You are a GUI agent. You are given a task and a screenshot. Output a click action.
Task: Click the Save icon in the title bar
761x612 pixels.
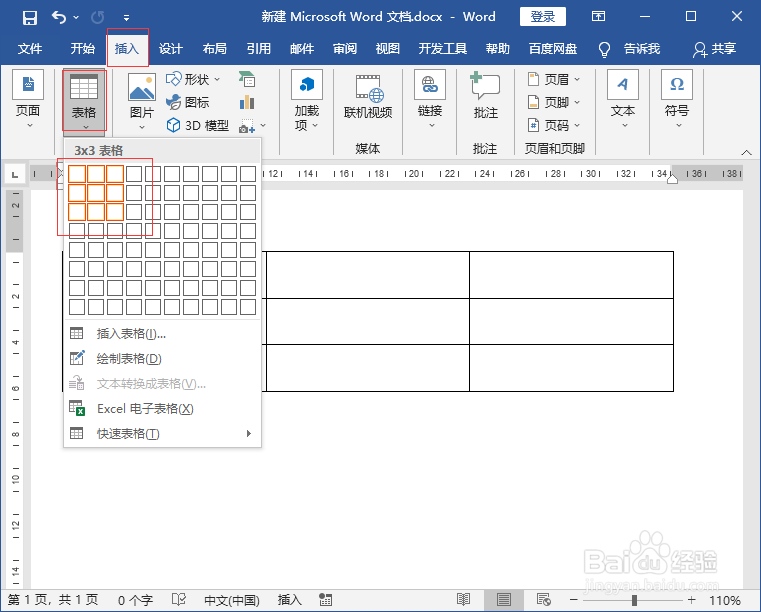[30, 18]
